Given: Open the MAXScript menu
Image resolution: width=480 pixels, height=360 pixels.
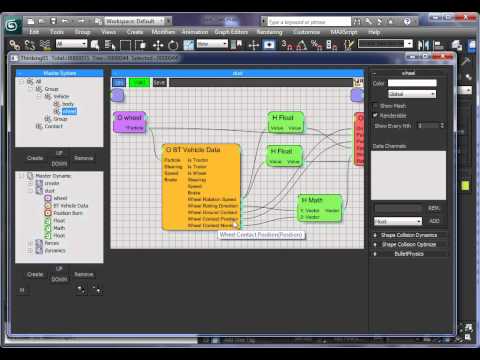Looking at the screenshot, I should pyautogui.click(x=344, y=32).
